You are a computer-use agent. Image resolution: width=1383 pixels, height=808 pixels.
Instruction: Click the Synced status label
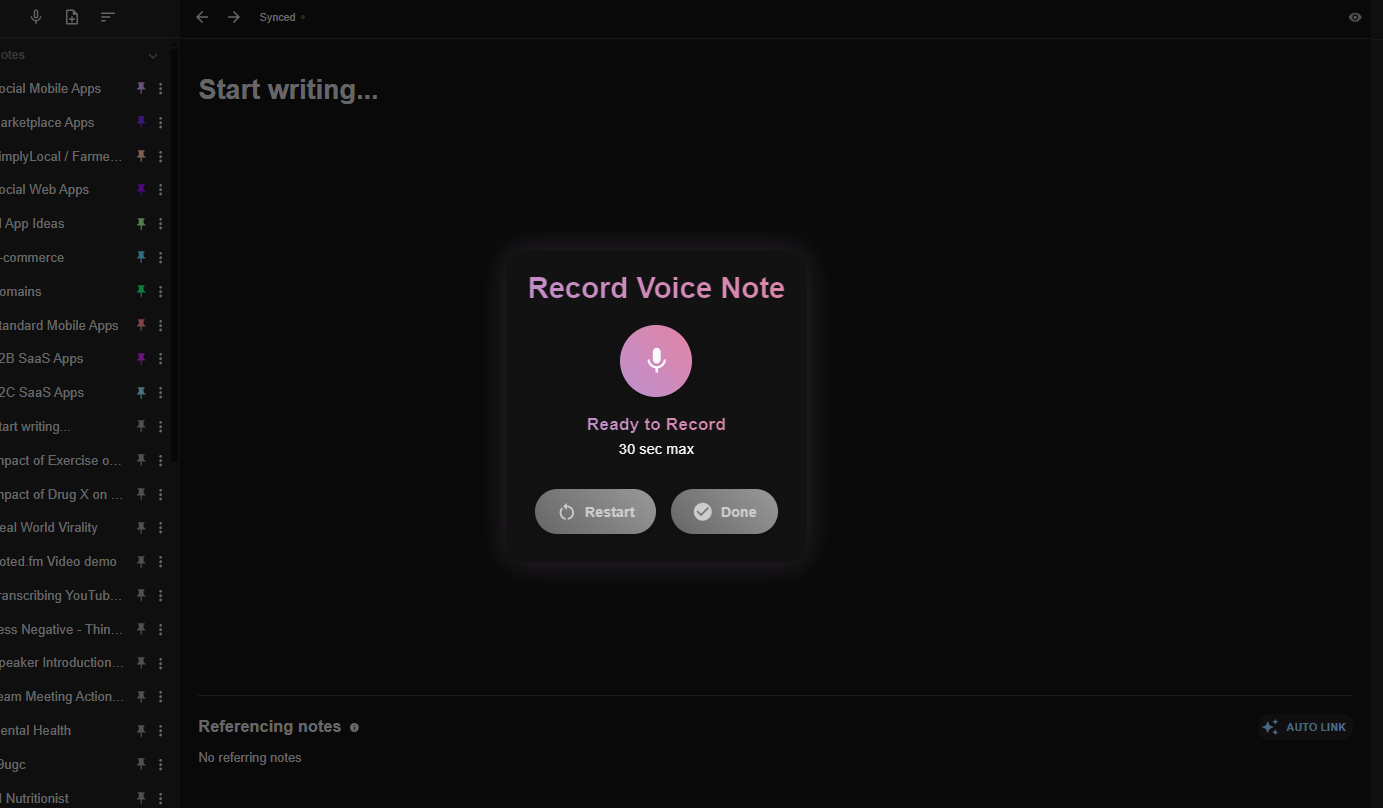277,17
